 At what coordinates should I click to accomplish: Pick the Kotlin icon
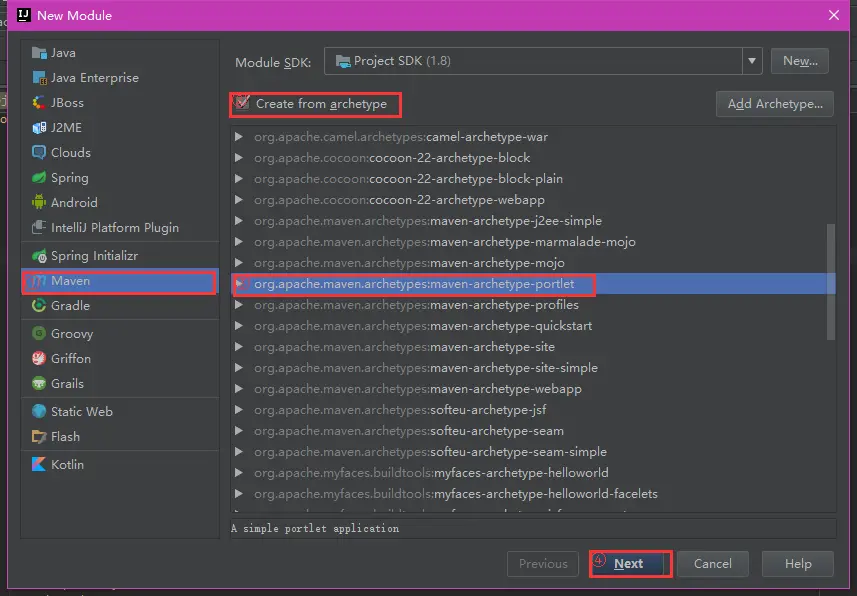[x=39, y=464]
